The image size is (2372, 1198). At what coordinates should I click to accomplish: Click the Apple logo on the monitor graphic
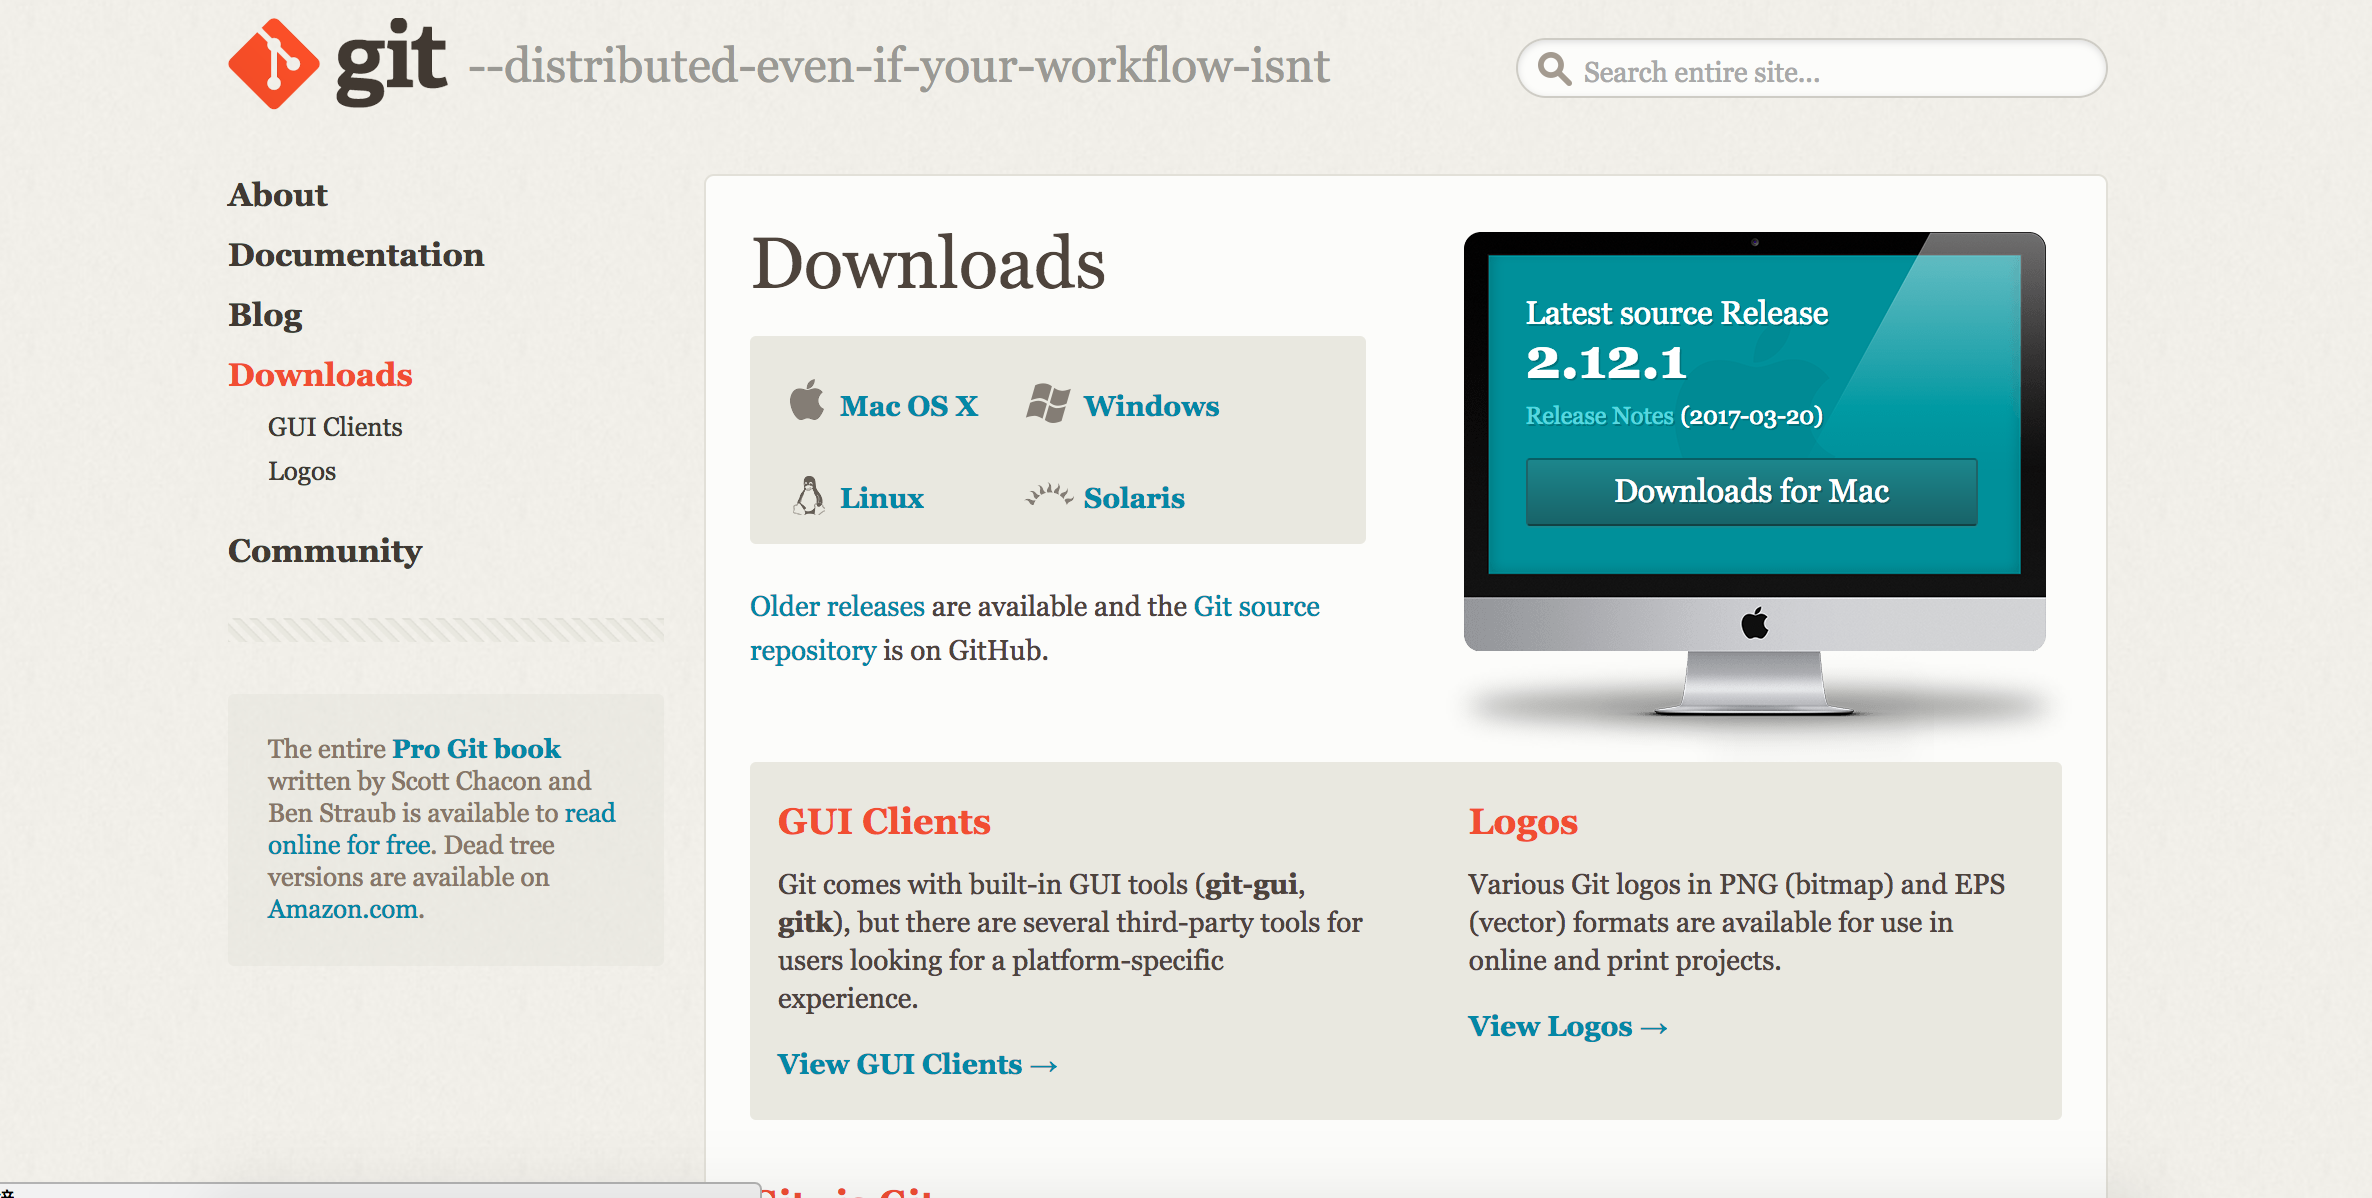(x=1755, y=623)
